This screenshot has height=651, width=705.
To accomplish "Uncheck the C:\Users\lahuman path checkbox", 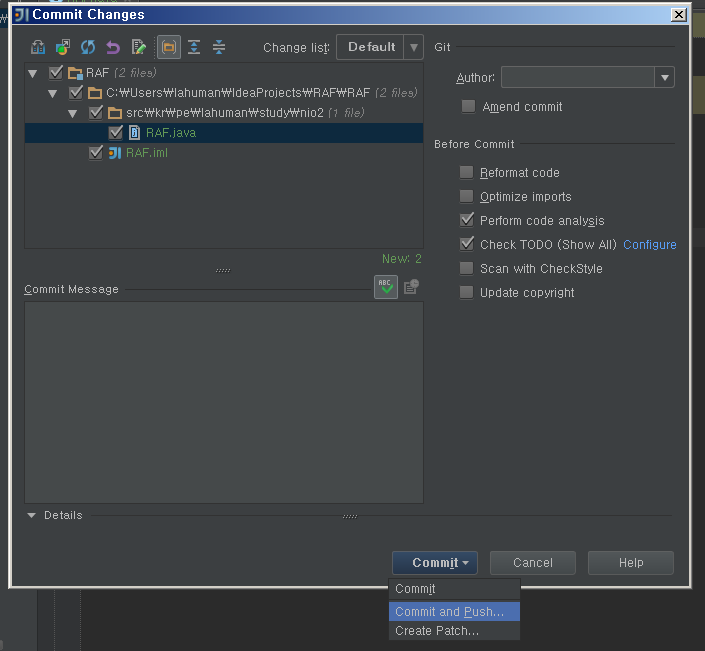I will 76,93.
